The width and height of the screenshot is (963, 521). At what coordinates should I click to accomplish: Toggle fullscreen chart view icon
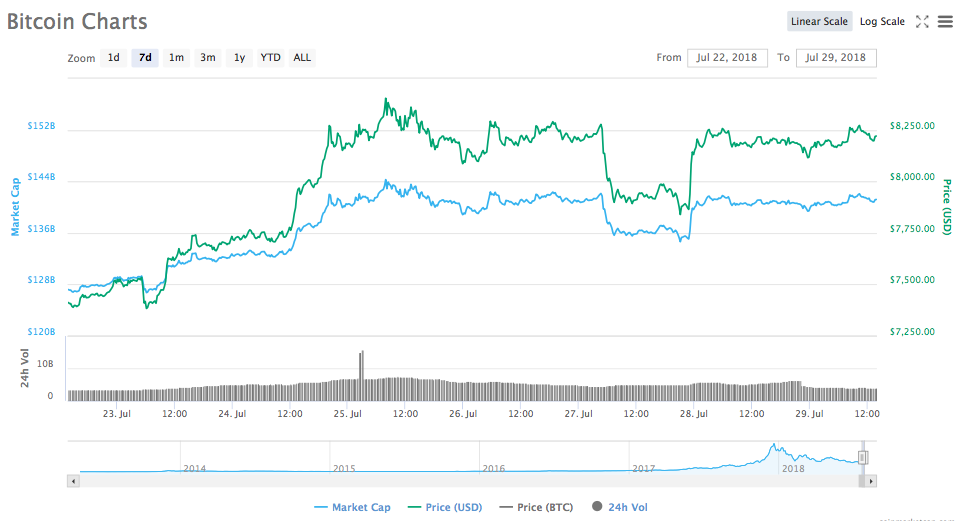click(922, 22)
